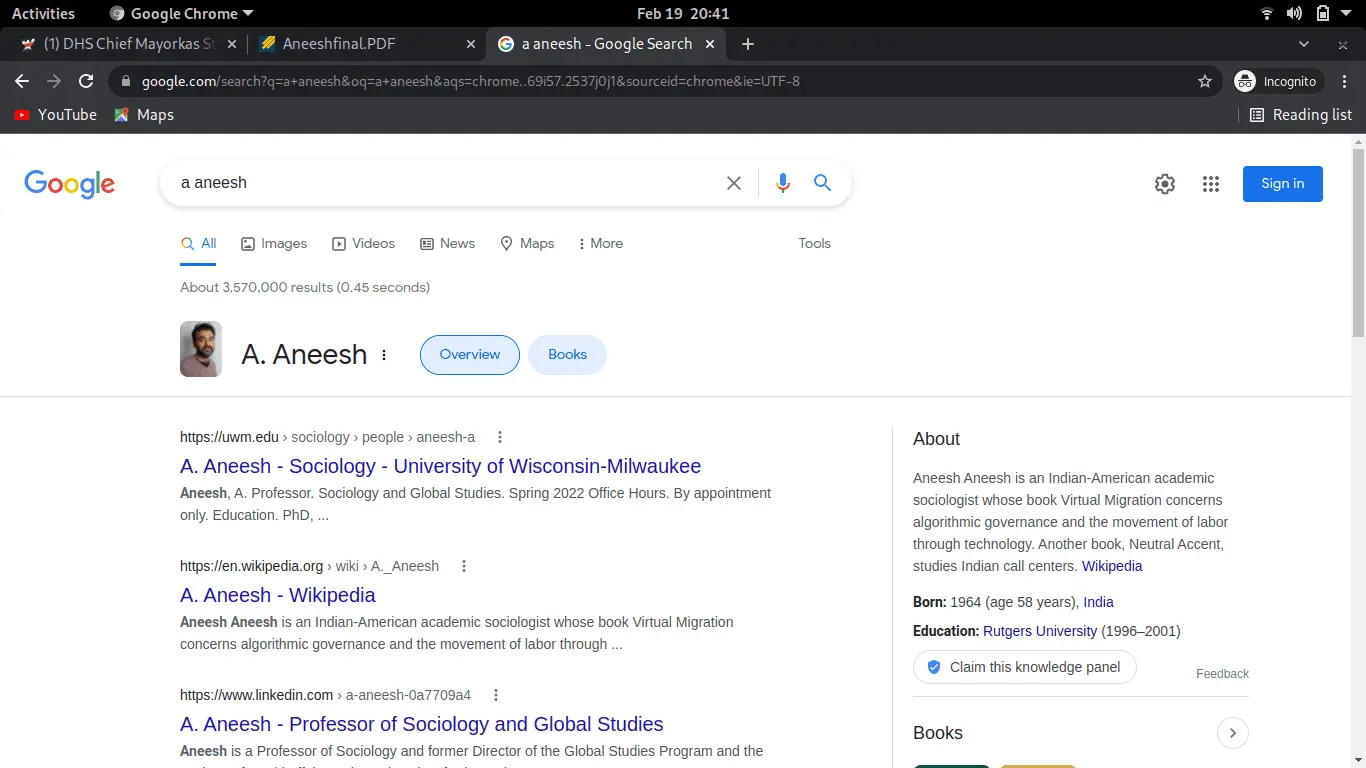Switch to the DHS Chief Mayorkas tab
1366x768 pixels.
(128, 44)
